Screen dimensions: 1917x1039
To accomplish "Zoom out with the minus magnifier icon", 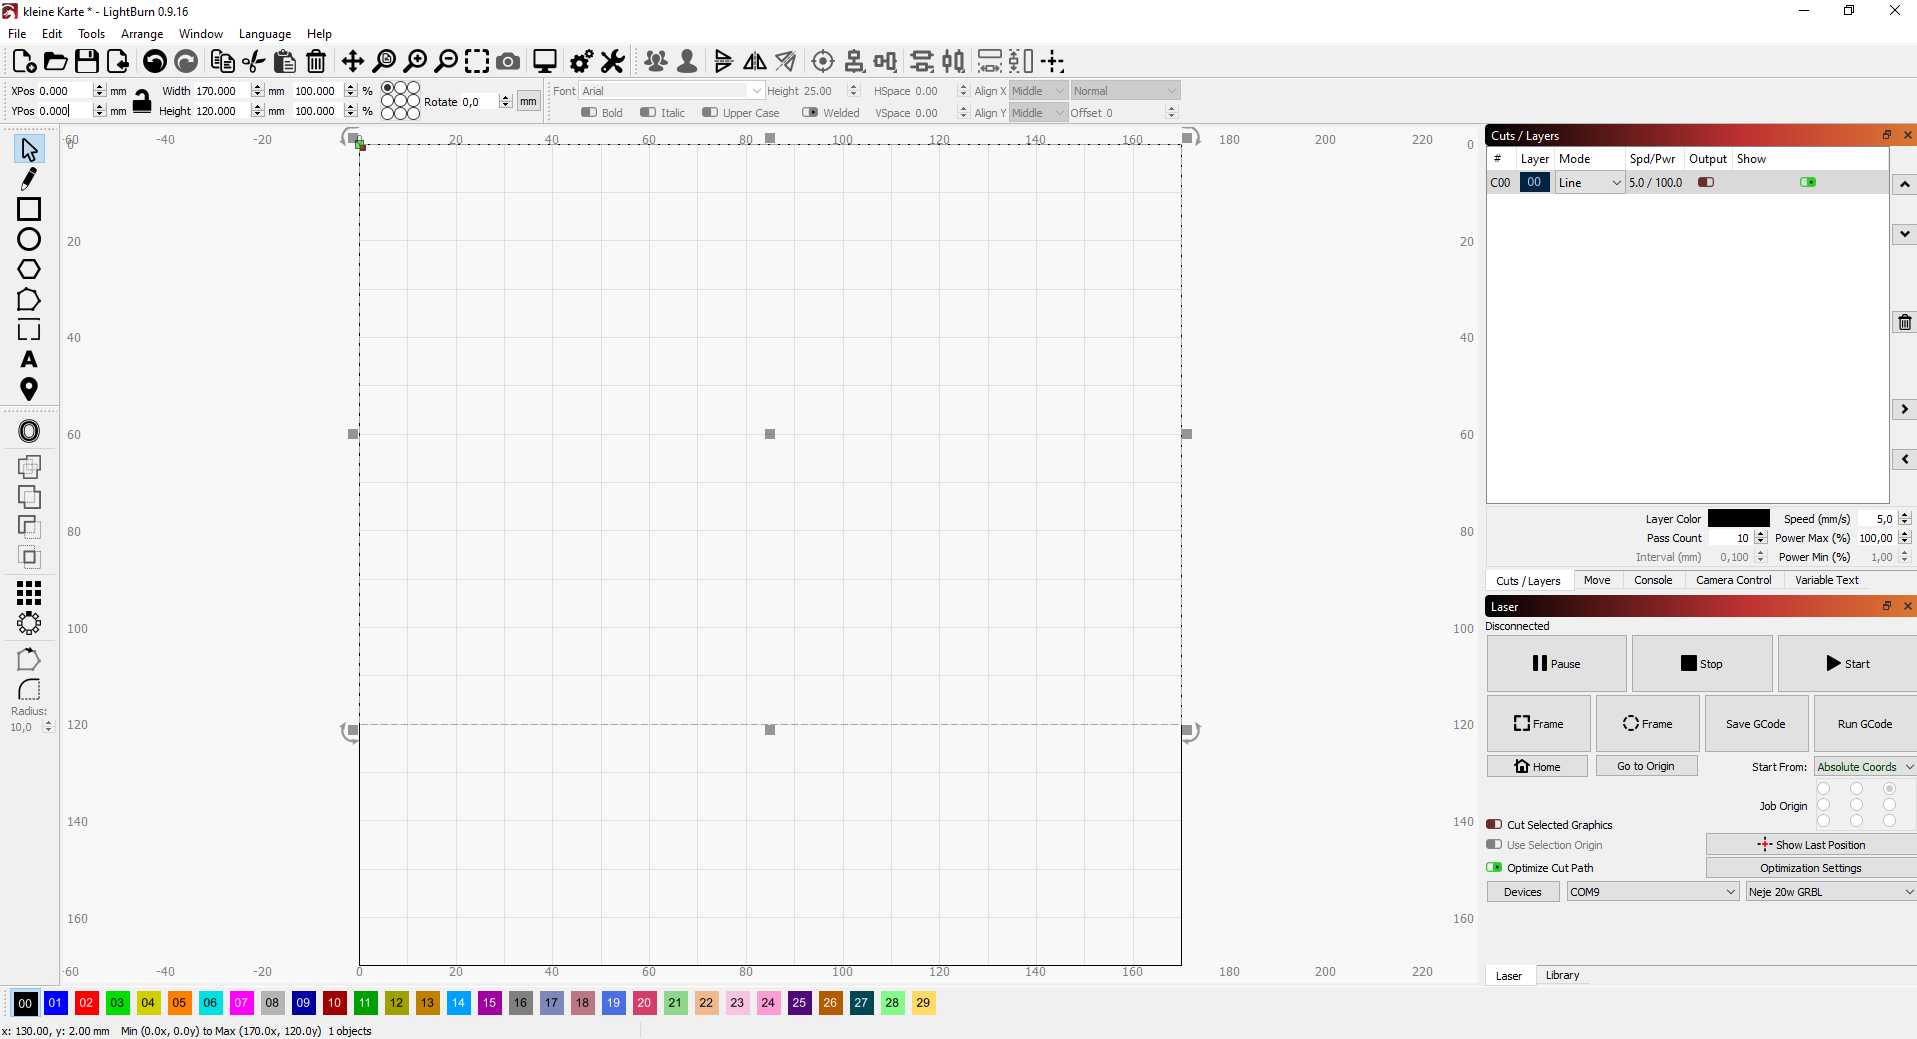I will pyautogui.click(x=446, y=62).
